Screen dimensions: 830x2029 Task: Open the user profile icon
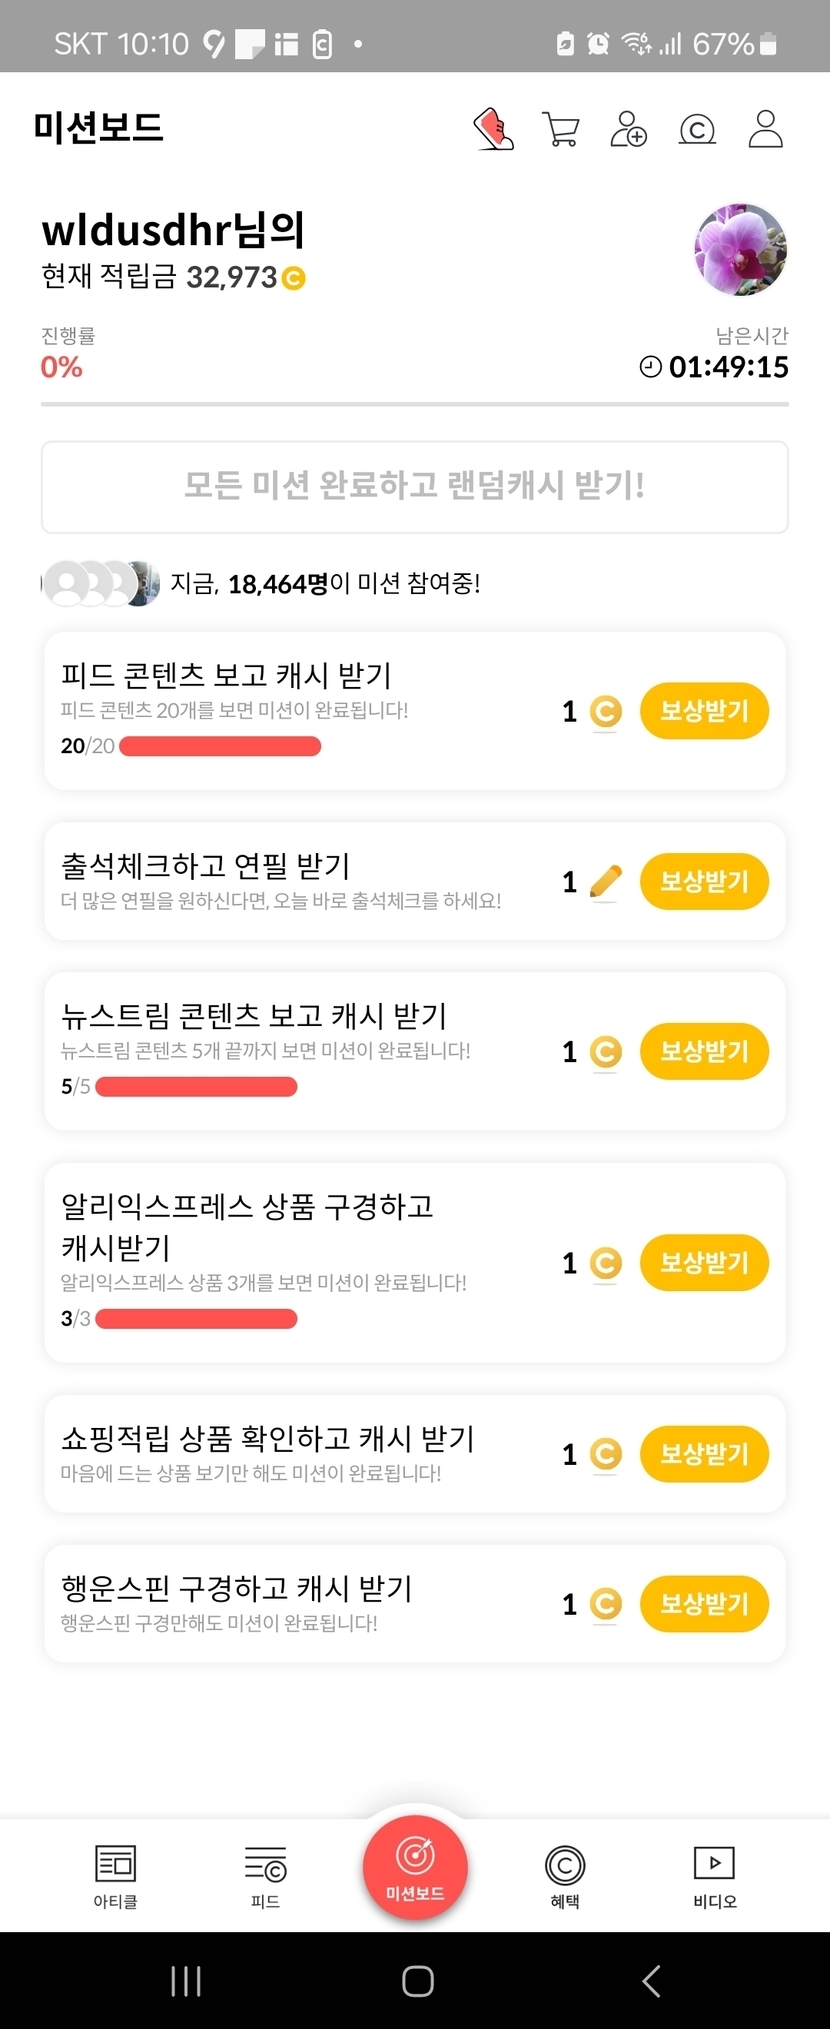(x=765, y=130)
